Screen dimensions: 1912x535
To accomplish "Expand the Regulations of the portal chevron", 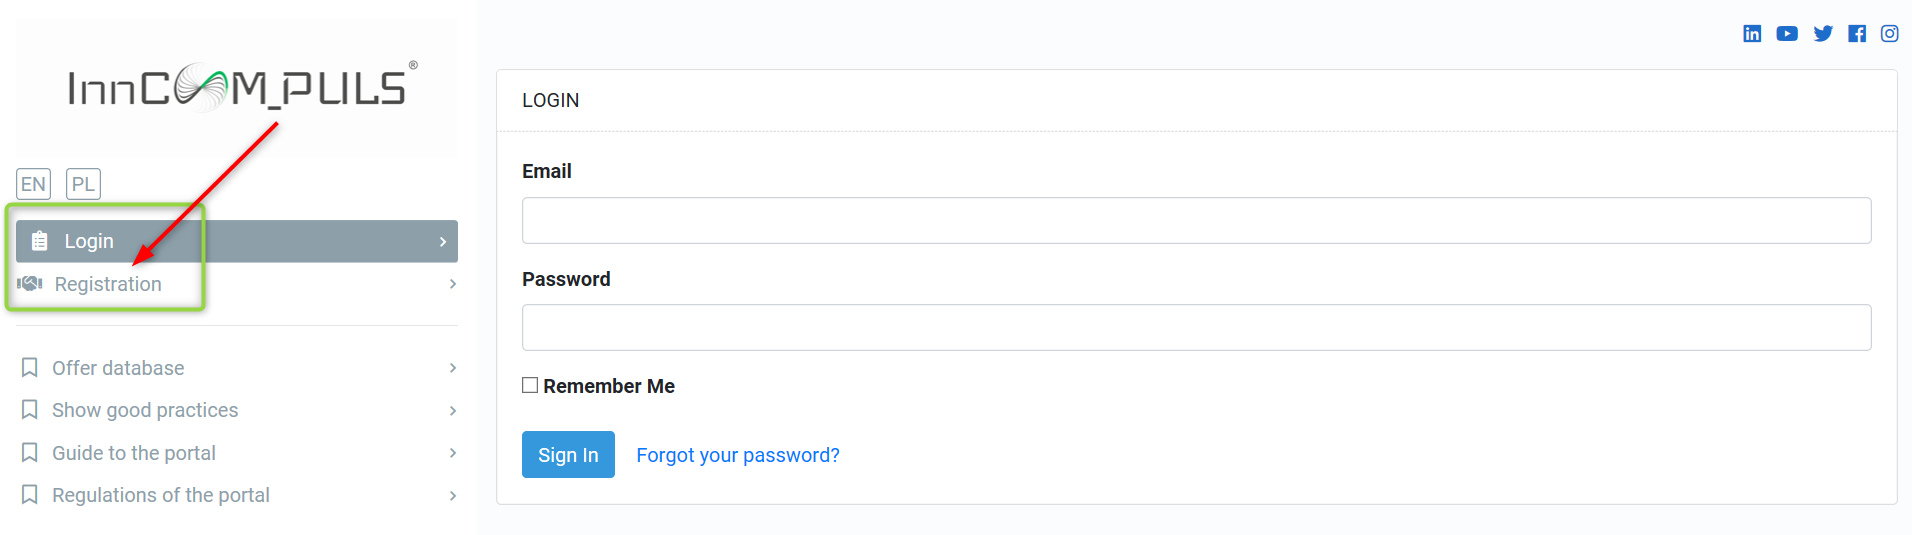I will click(453, 496).
